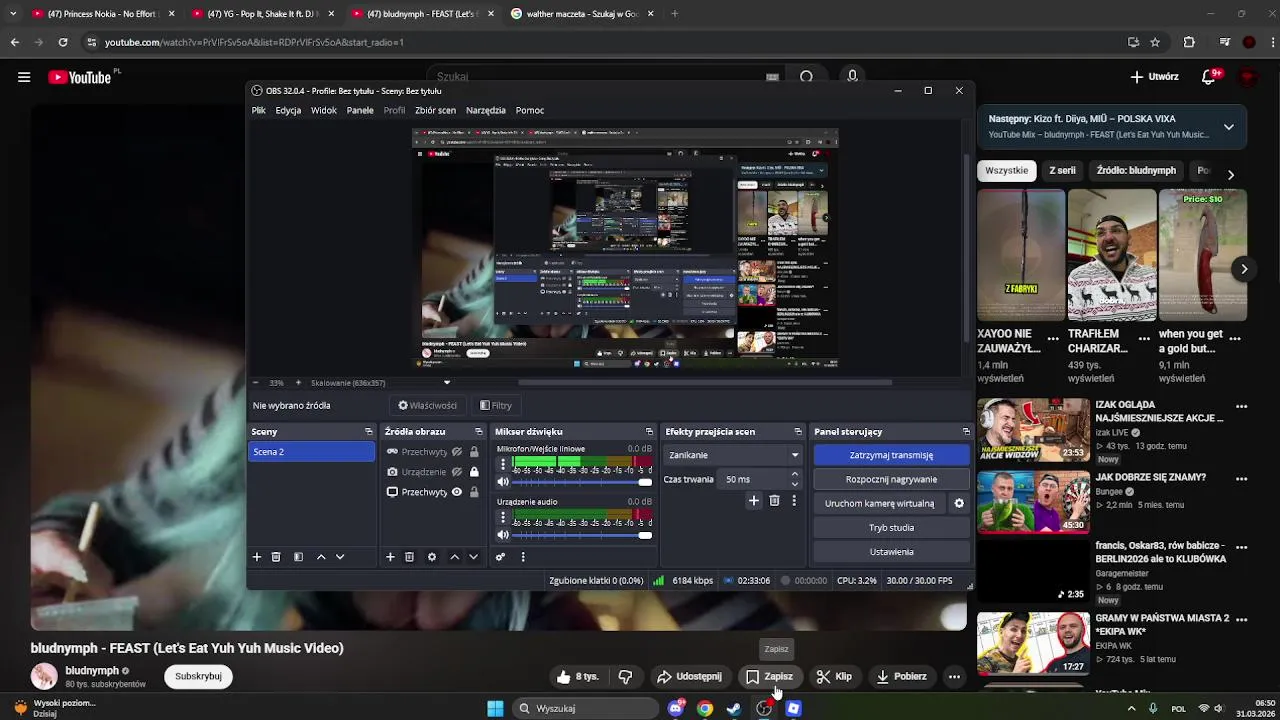This screenshot has width=1280, height=720.
Task: Decrease Czas trwania with down arrow
Action: pos(795,484)
